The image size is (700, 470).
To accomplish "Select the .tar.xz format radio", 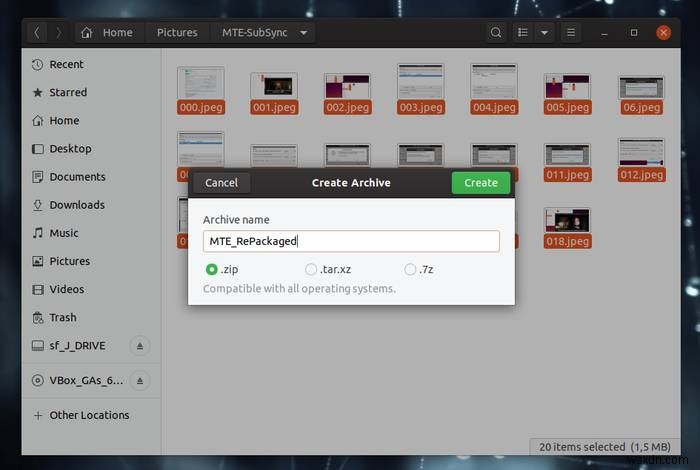I will [x=311, y=270].
